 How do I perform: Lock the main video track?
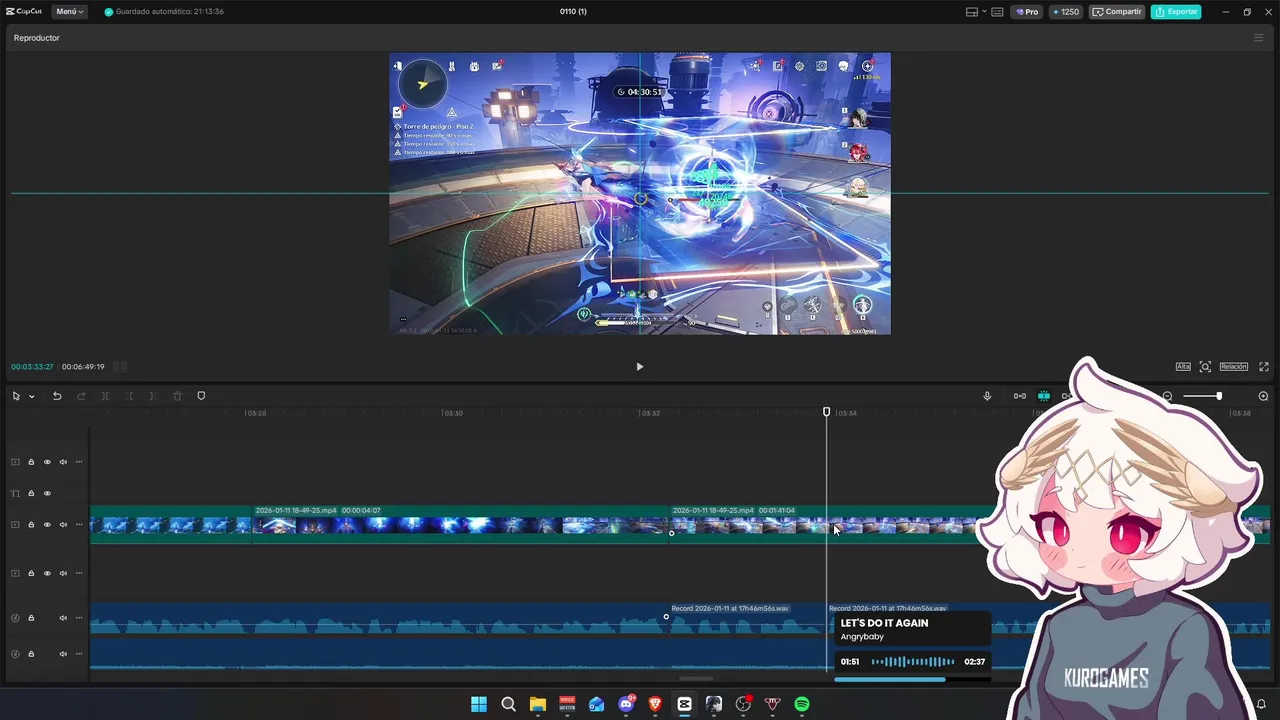click(x=31, y=525)
